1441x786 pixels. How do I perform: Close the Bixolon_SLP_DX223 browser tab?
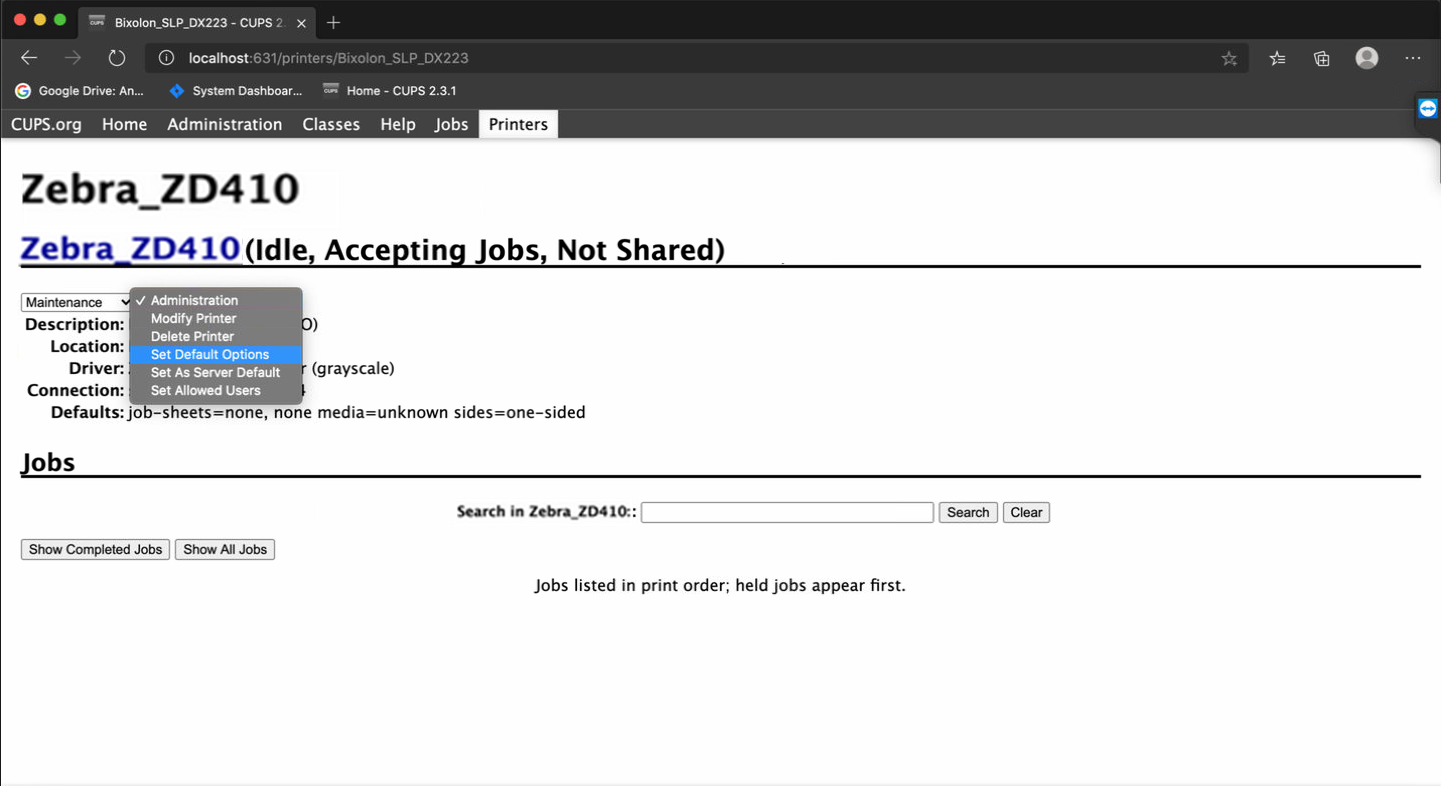pyautogui.click(x=301, y=23)
